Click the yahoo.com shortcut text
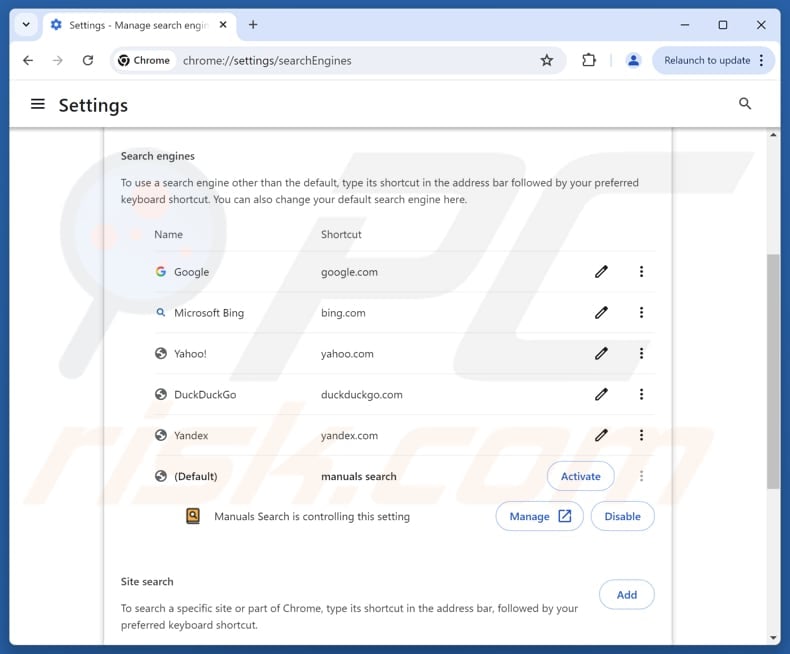The height and width of the screenshot is (654, 790). [347, 354]
